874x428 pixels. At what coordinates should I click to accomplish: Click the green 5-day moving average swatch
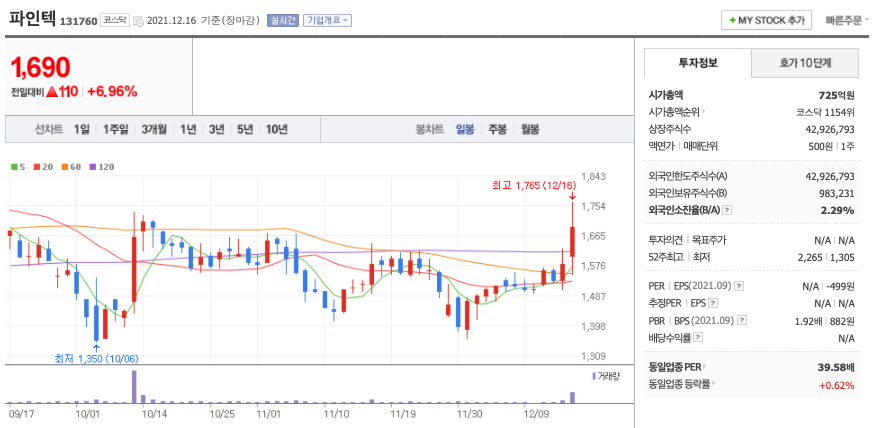14,167
